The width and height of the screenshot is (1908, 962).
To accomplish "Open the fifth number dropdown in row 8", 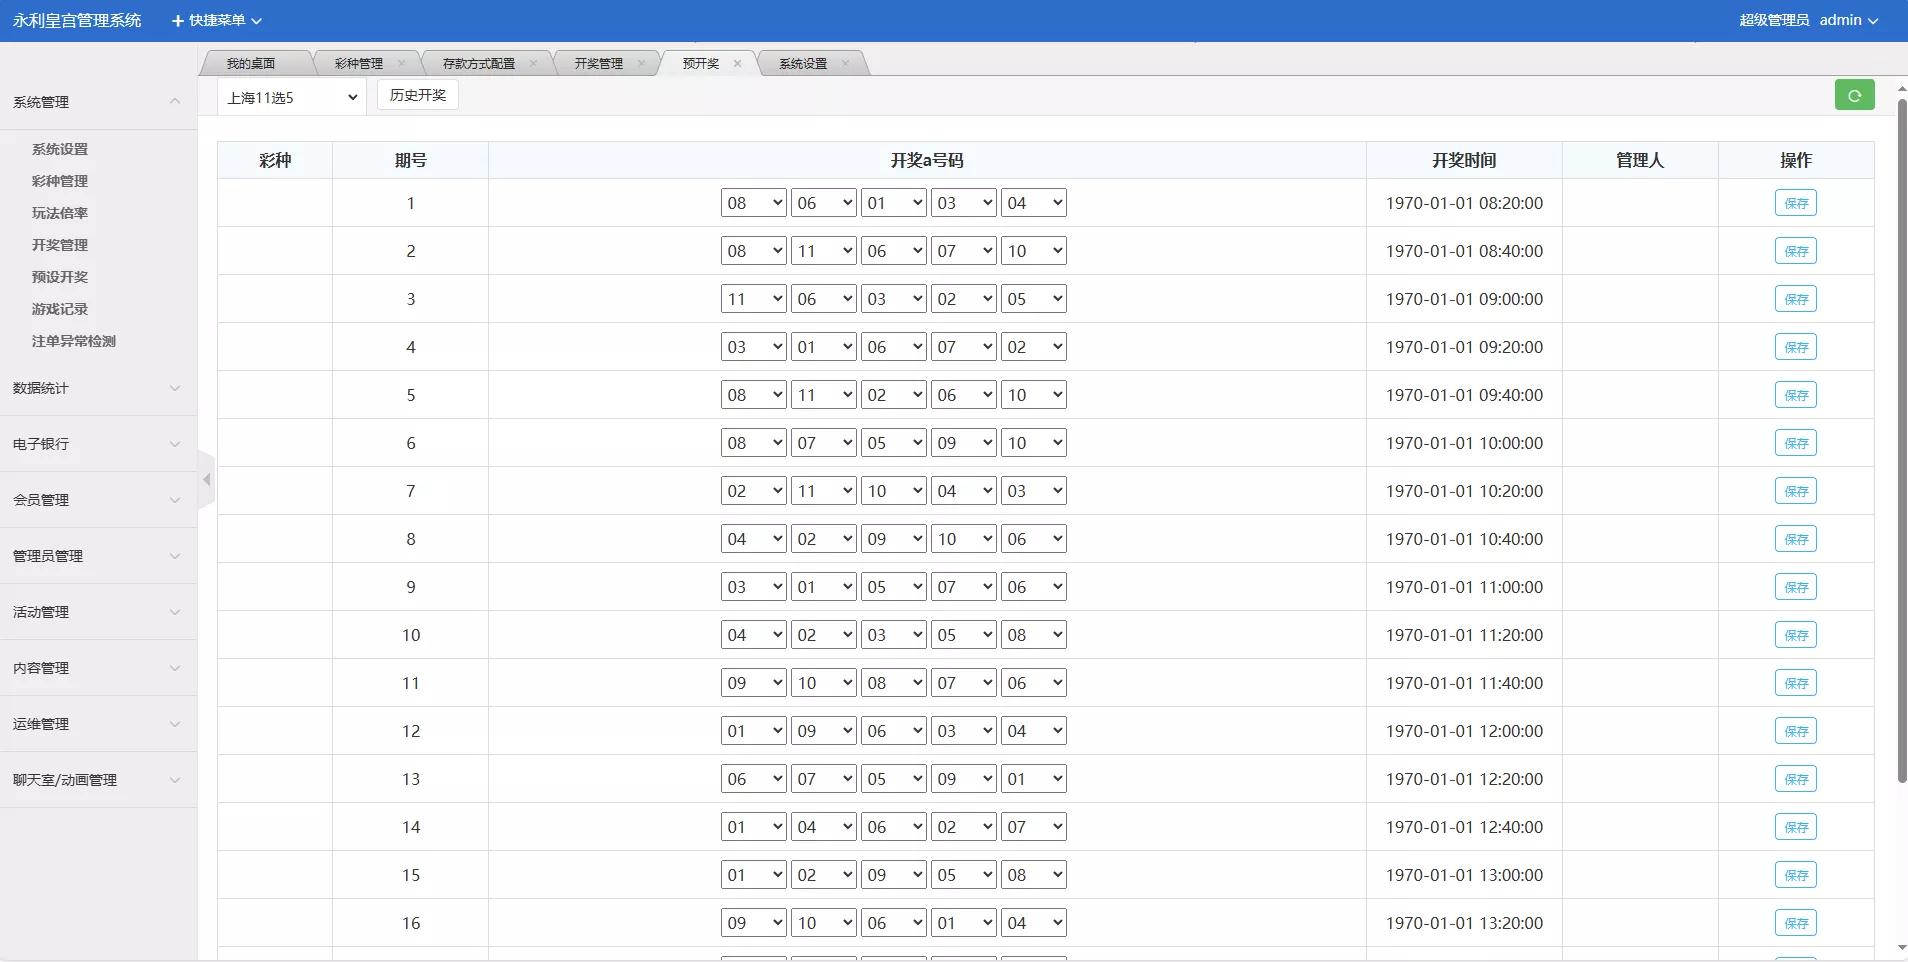I will [1034, 539].
